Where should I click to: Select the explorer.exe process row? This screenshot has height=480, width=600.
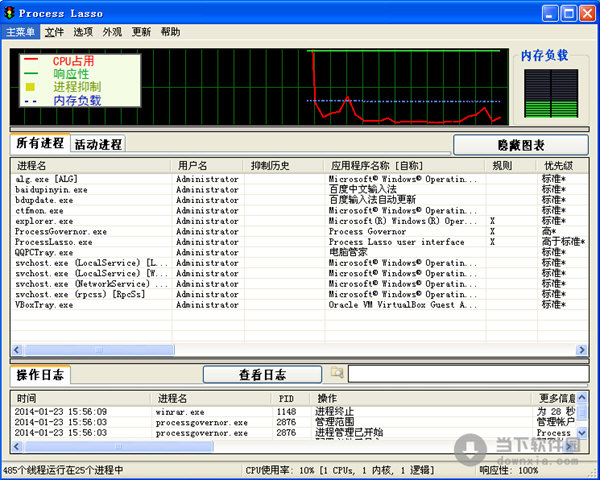point(300,221)
